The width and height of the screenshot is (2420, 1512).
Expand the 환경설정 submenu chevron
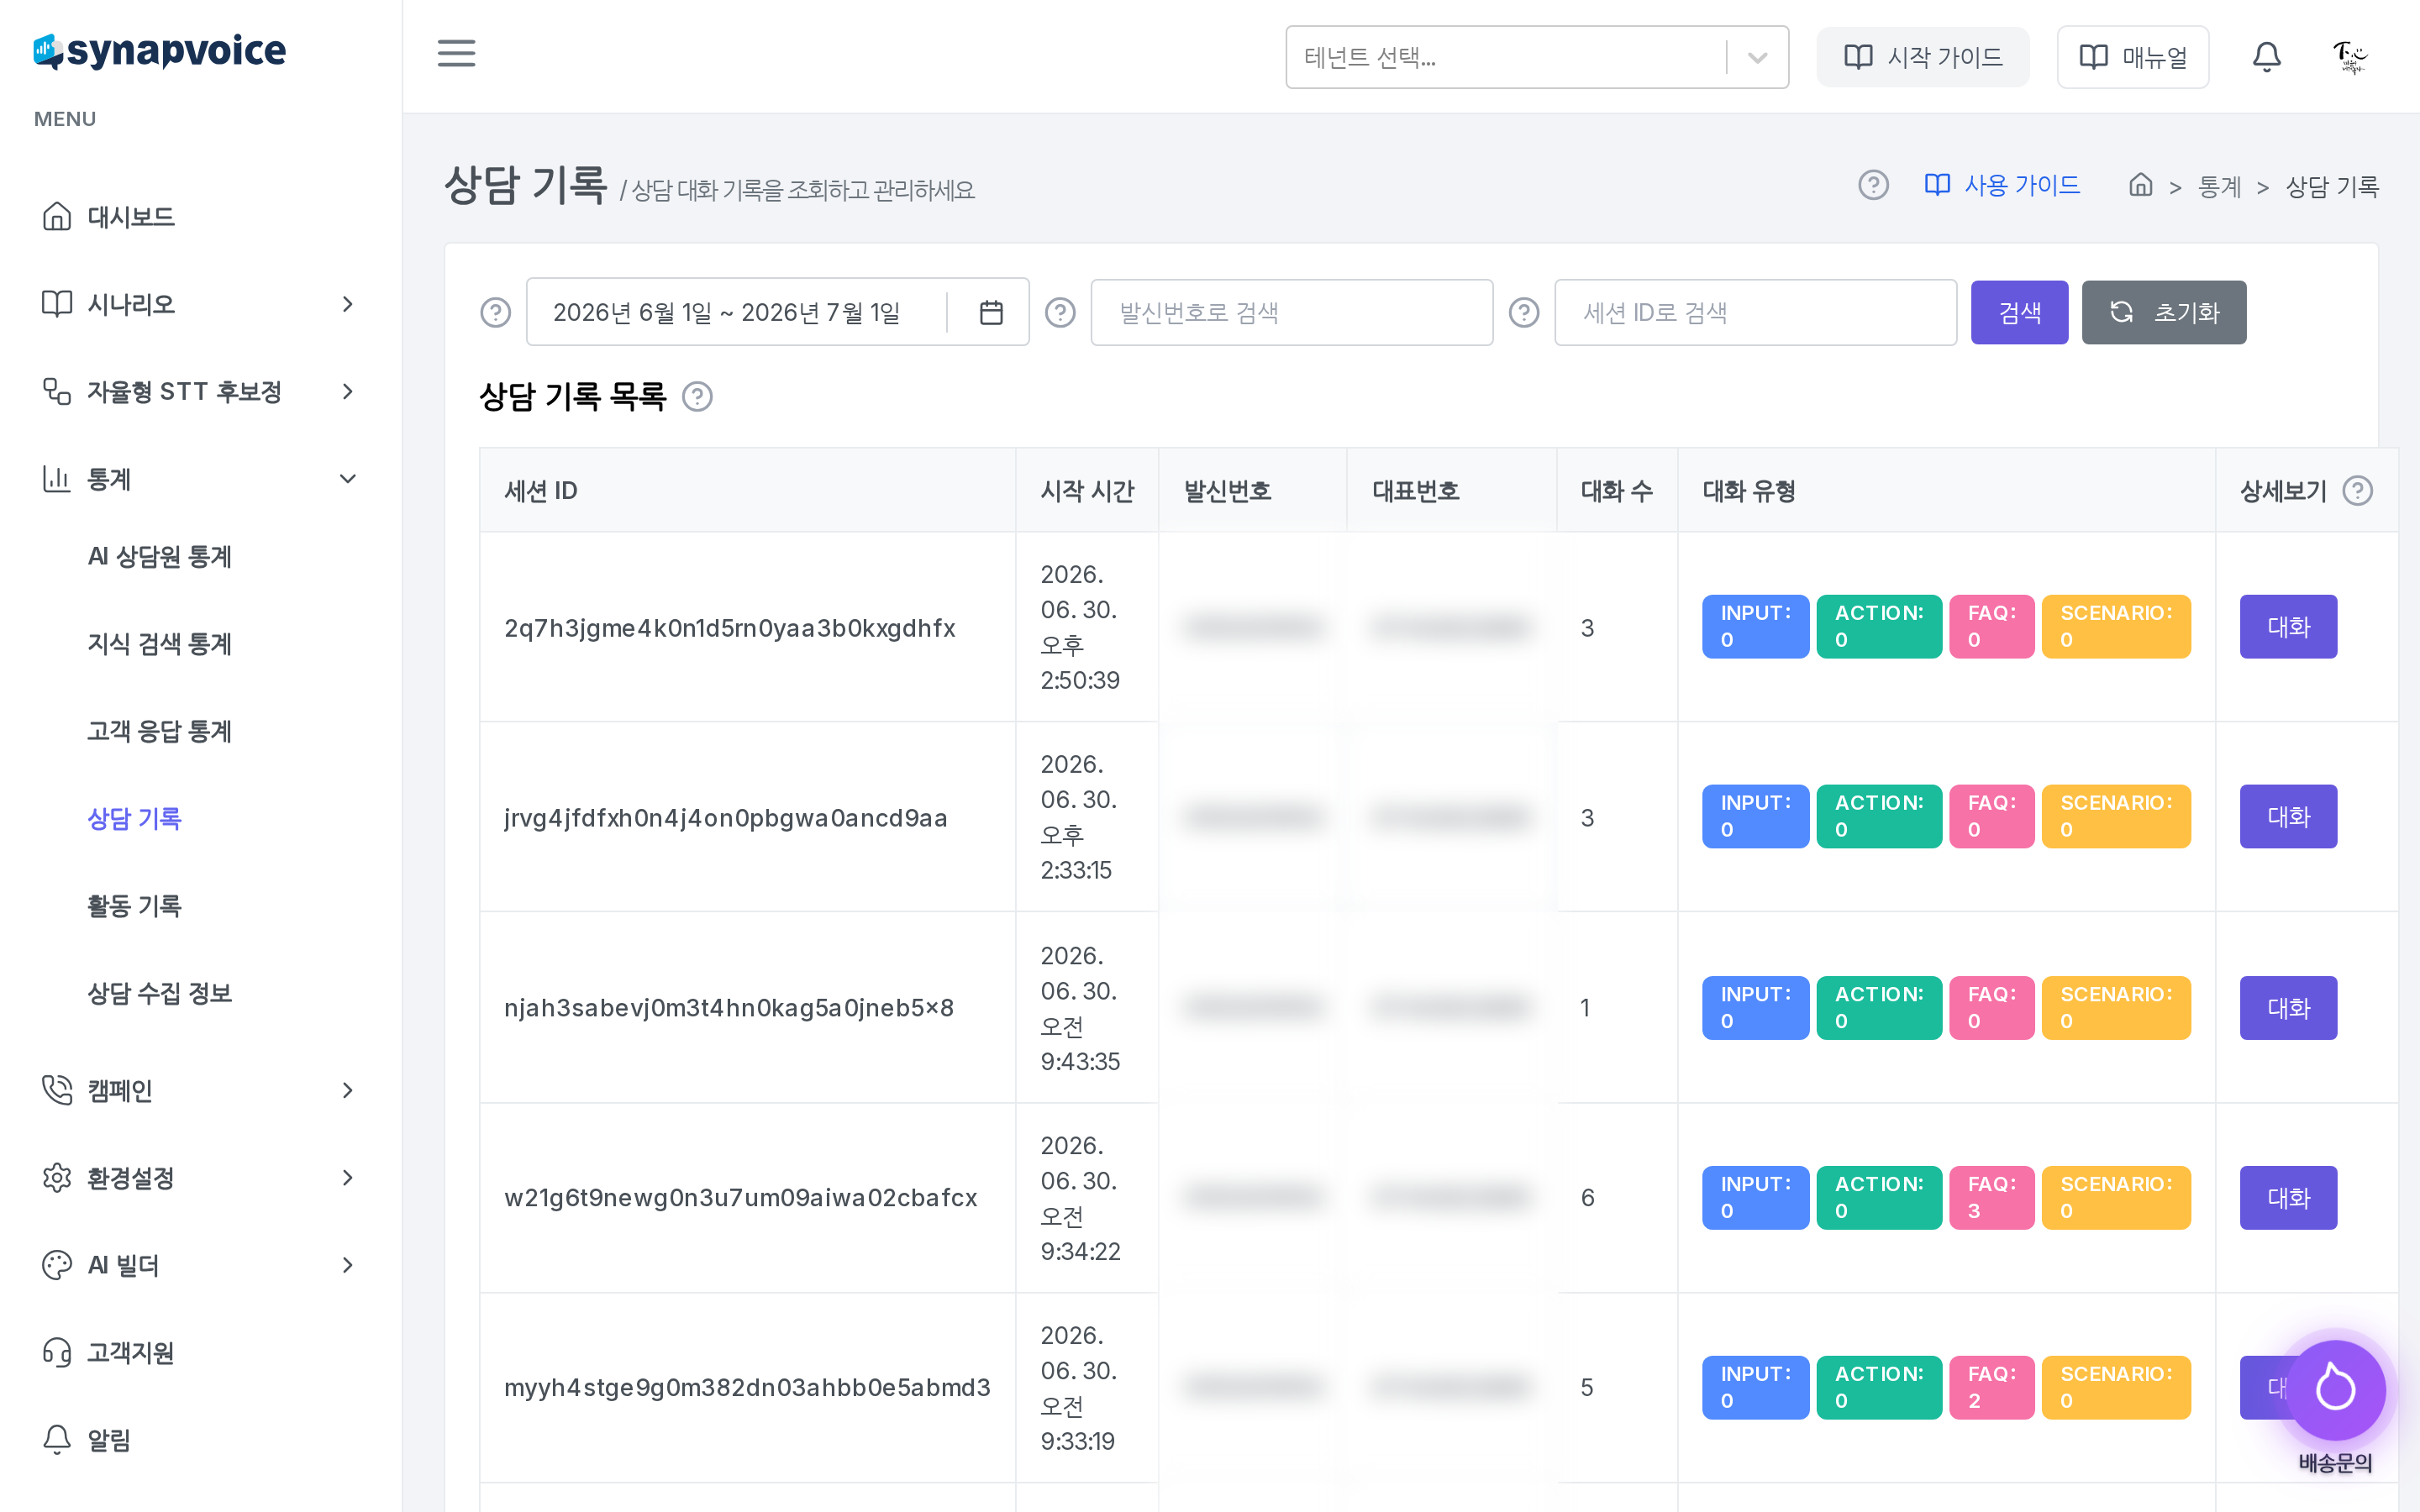click(347, 1178)
